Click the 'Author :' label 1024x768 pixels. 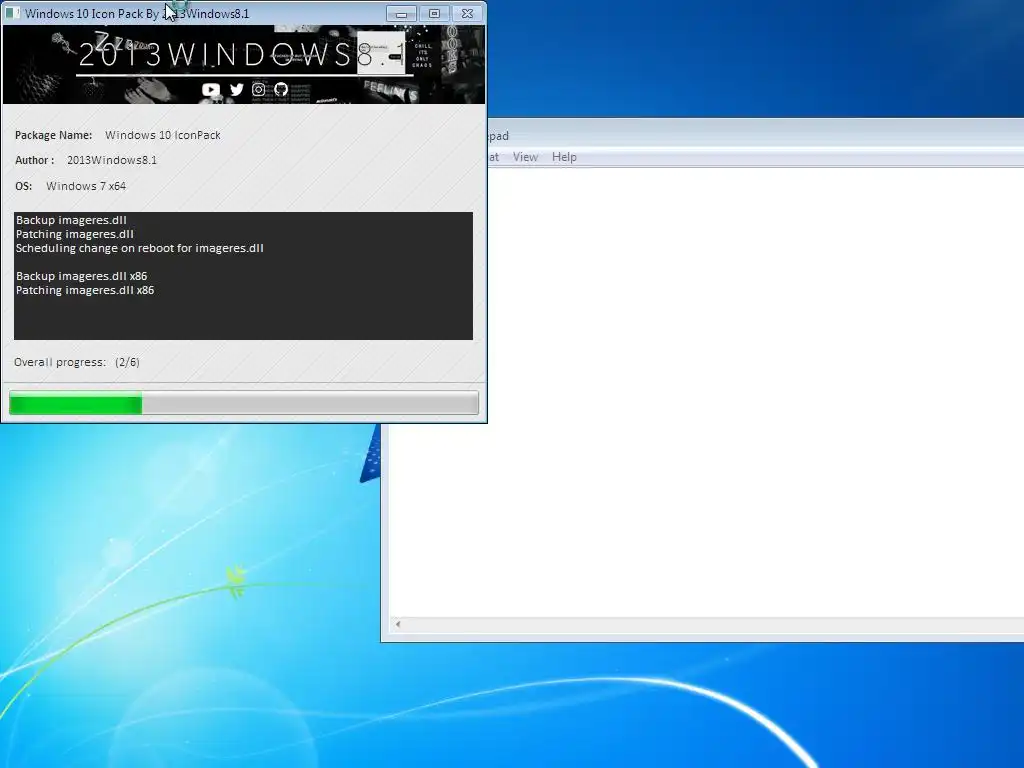[35, 160]
